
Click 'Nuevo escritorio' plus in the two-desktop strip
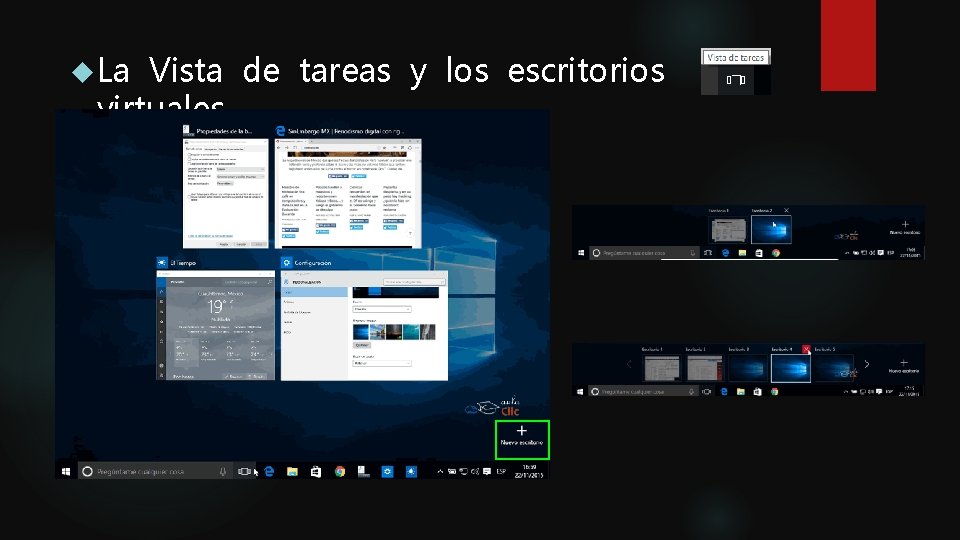tap(905, 224)
